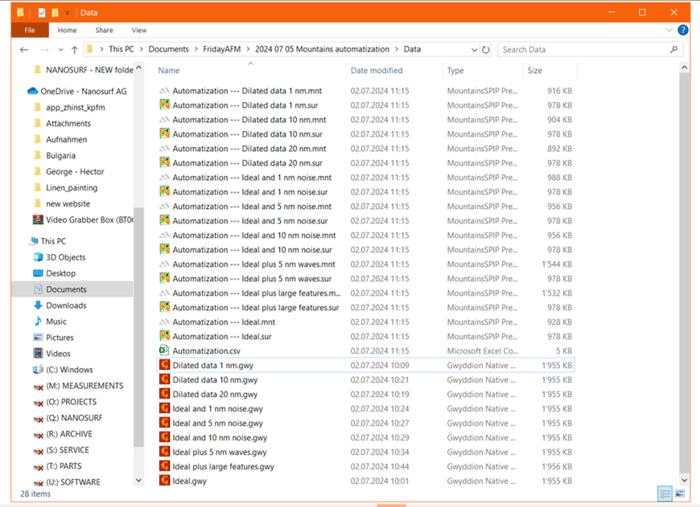Screen dimensions: 700x507
Task: Switch to details view in status bar
Action: click(665, 493)
